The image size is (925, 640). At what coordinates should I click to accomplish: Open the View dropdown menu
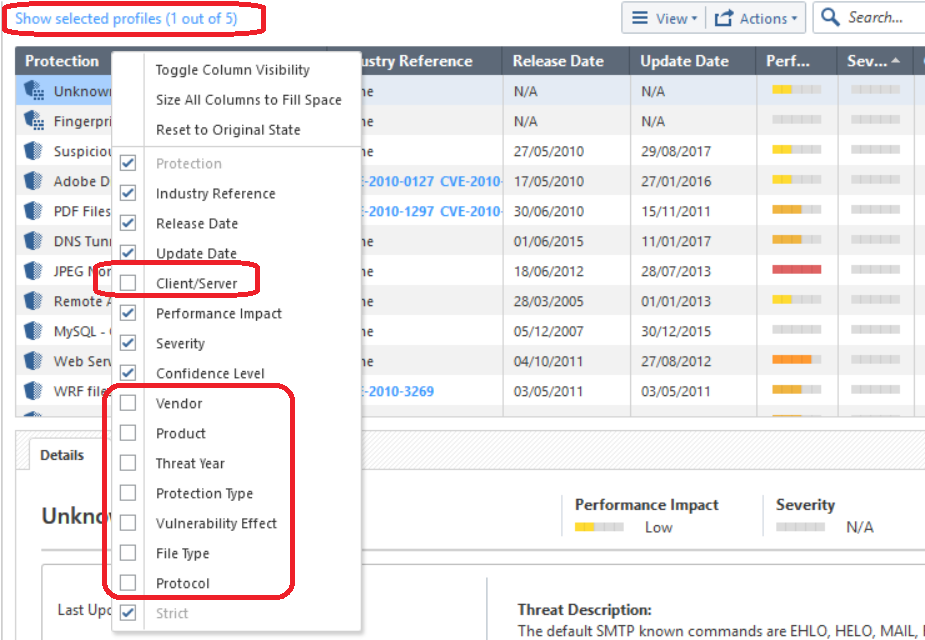click(672, 17)
